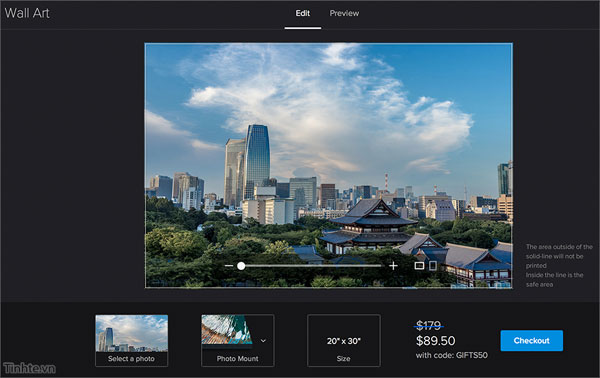Click the crossed-out $179 price
Image resolution: width=600 pixels, height=378 pixels.
click(429, 326)
